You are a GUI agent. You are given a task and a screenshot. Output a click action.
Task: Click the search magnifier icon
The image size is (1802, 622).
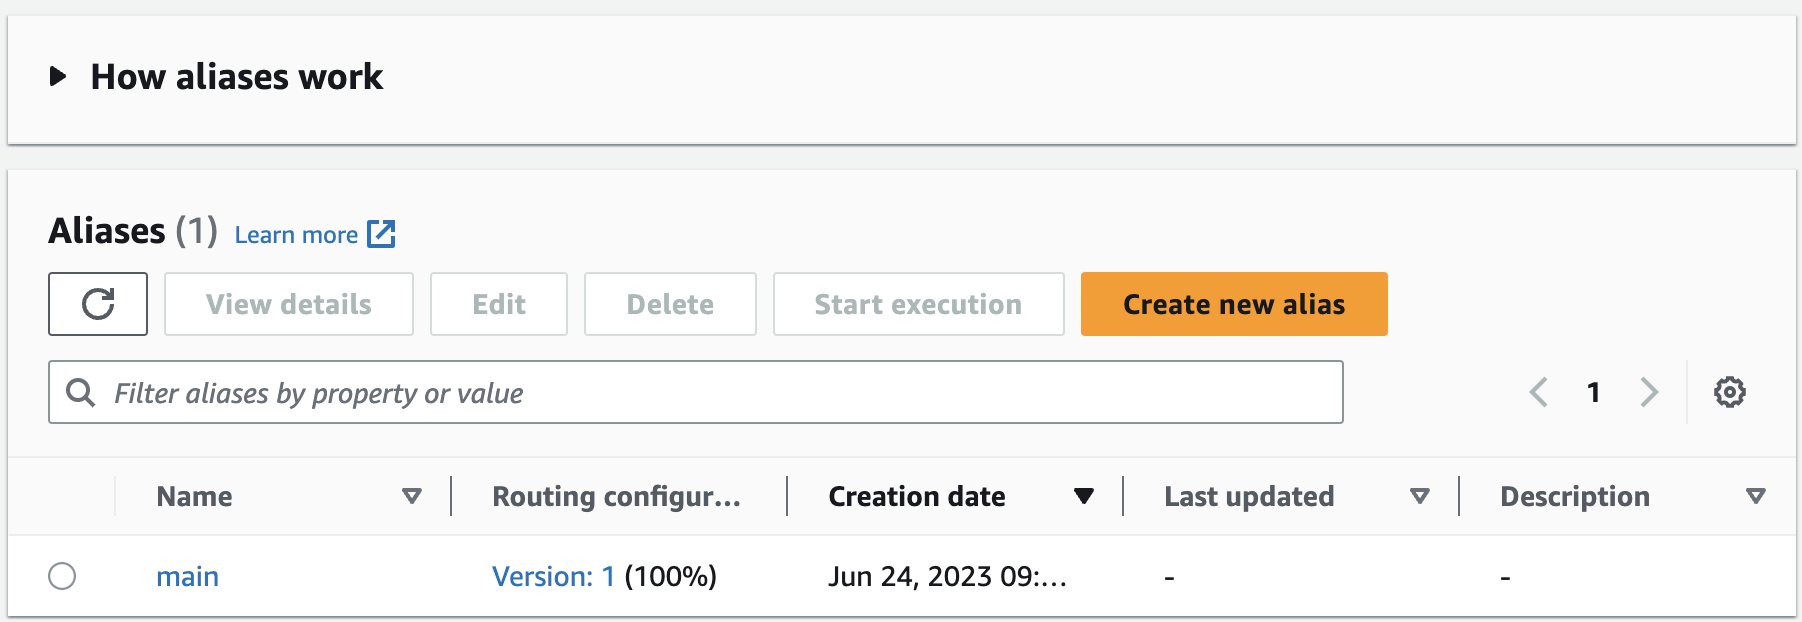[81, 393]
